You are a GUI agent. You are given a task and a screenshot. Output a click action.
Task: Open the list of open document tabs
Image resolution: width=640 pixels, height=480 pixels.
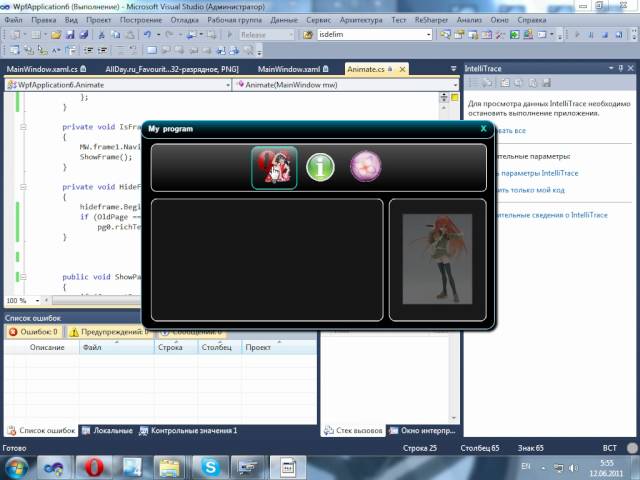tap(453, 69)
